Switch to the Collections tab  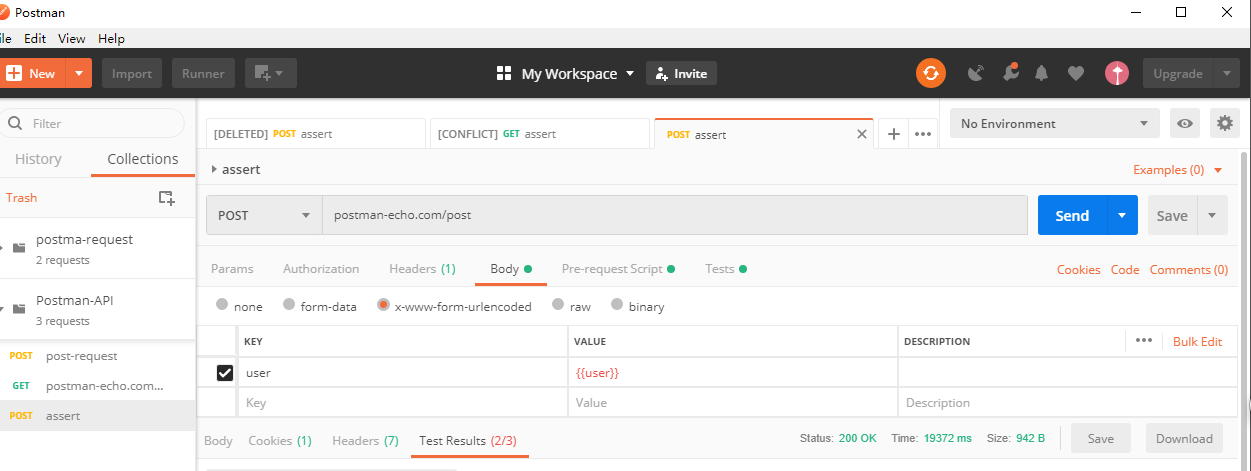pos(143,159)
